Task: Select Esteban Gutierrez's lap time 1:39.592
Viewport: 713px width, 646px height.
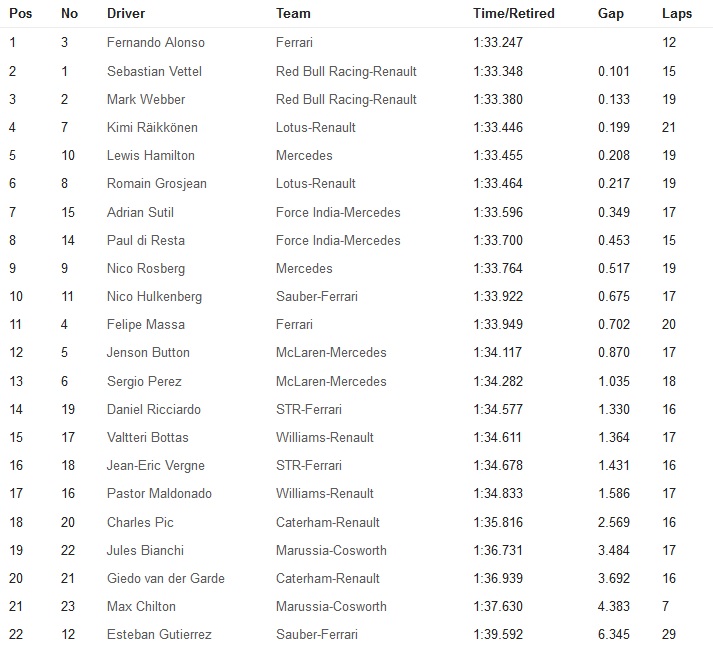Action: pyautogui.click(x=498, y=634)
